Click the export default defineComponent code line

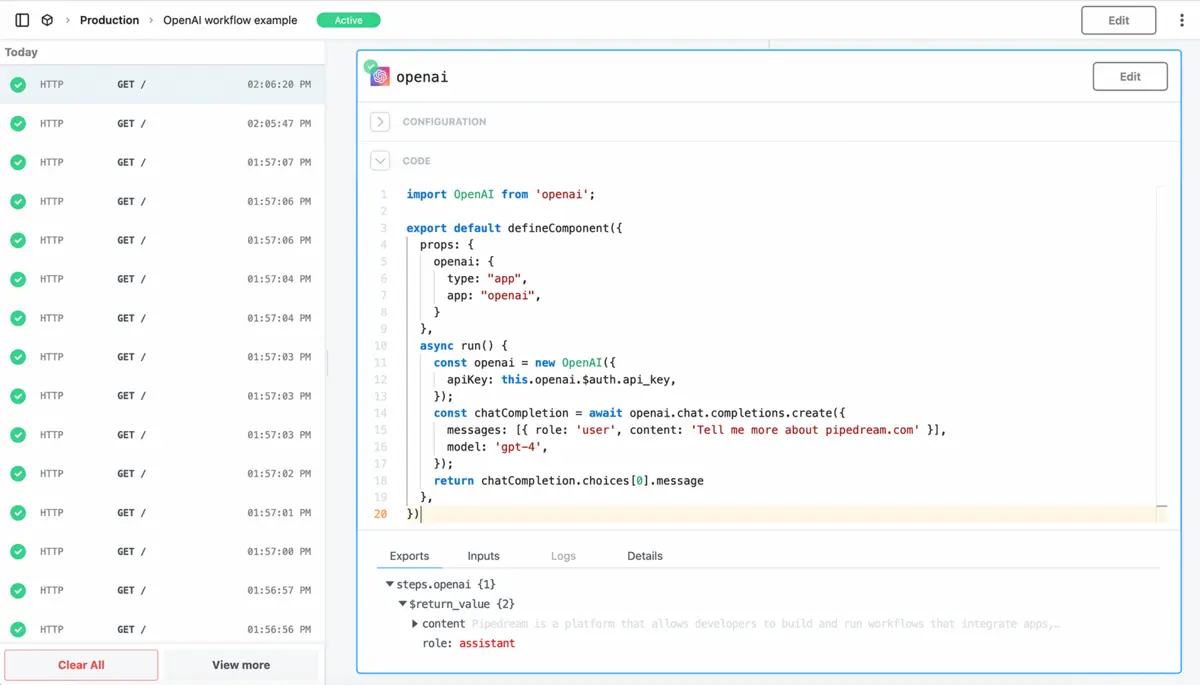coord(514,228)
